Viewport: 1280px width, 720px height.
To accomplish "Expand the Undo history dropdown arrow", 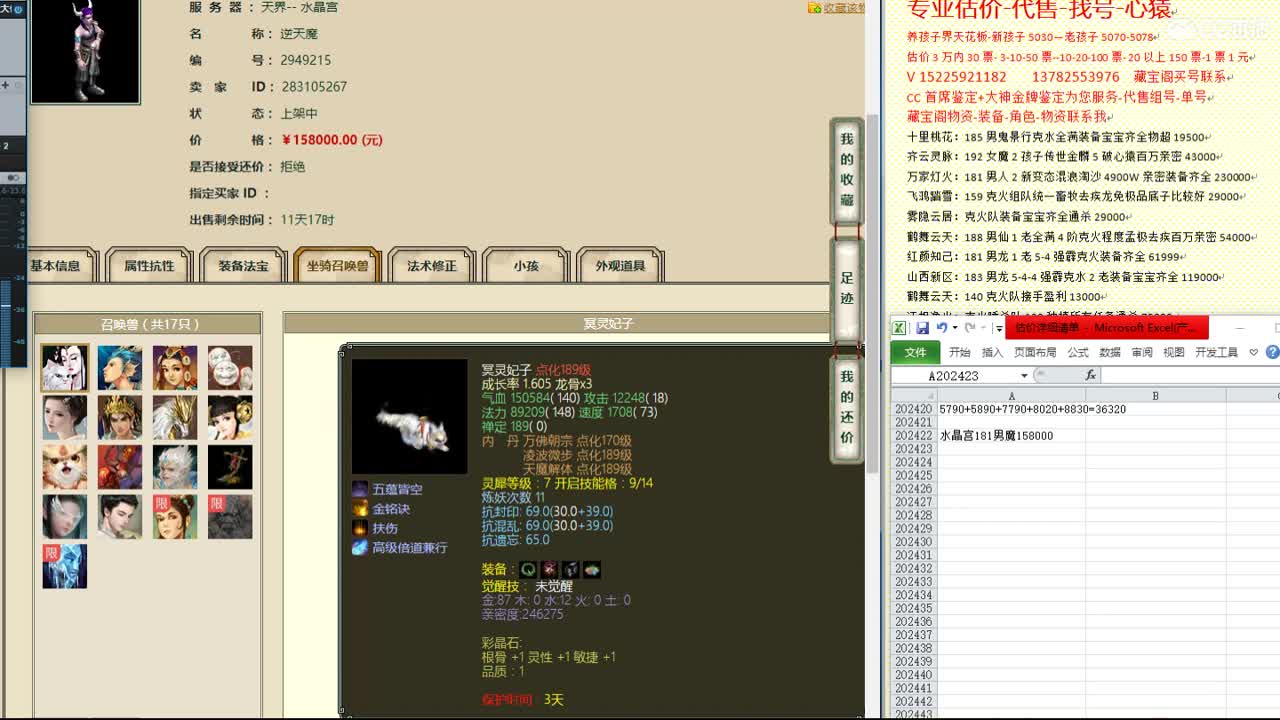I will pos(954,328).
